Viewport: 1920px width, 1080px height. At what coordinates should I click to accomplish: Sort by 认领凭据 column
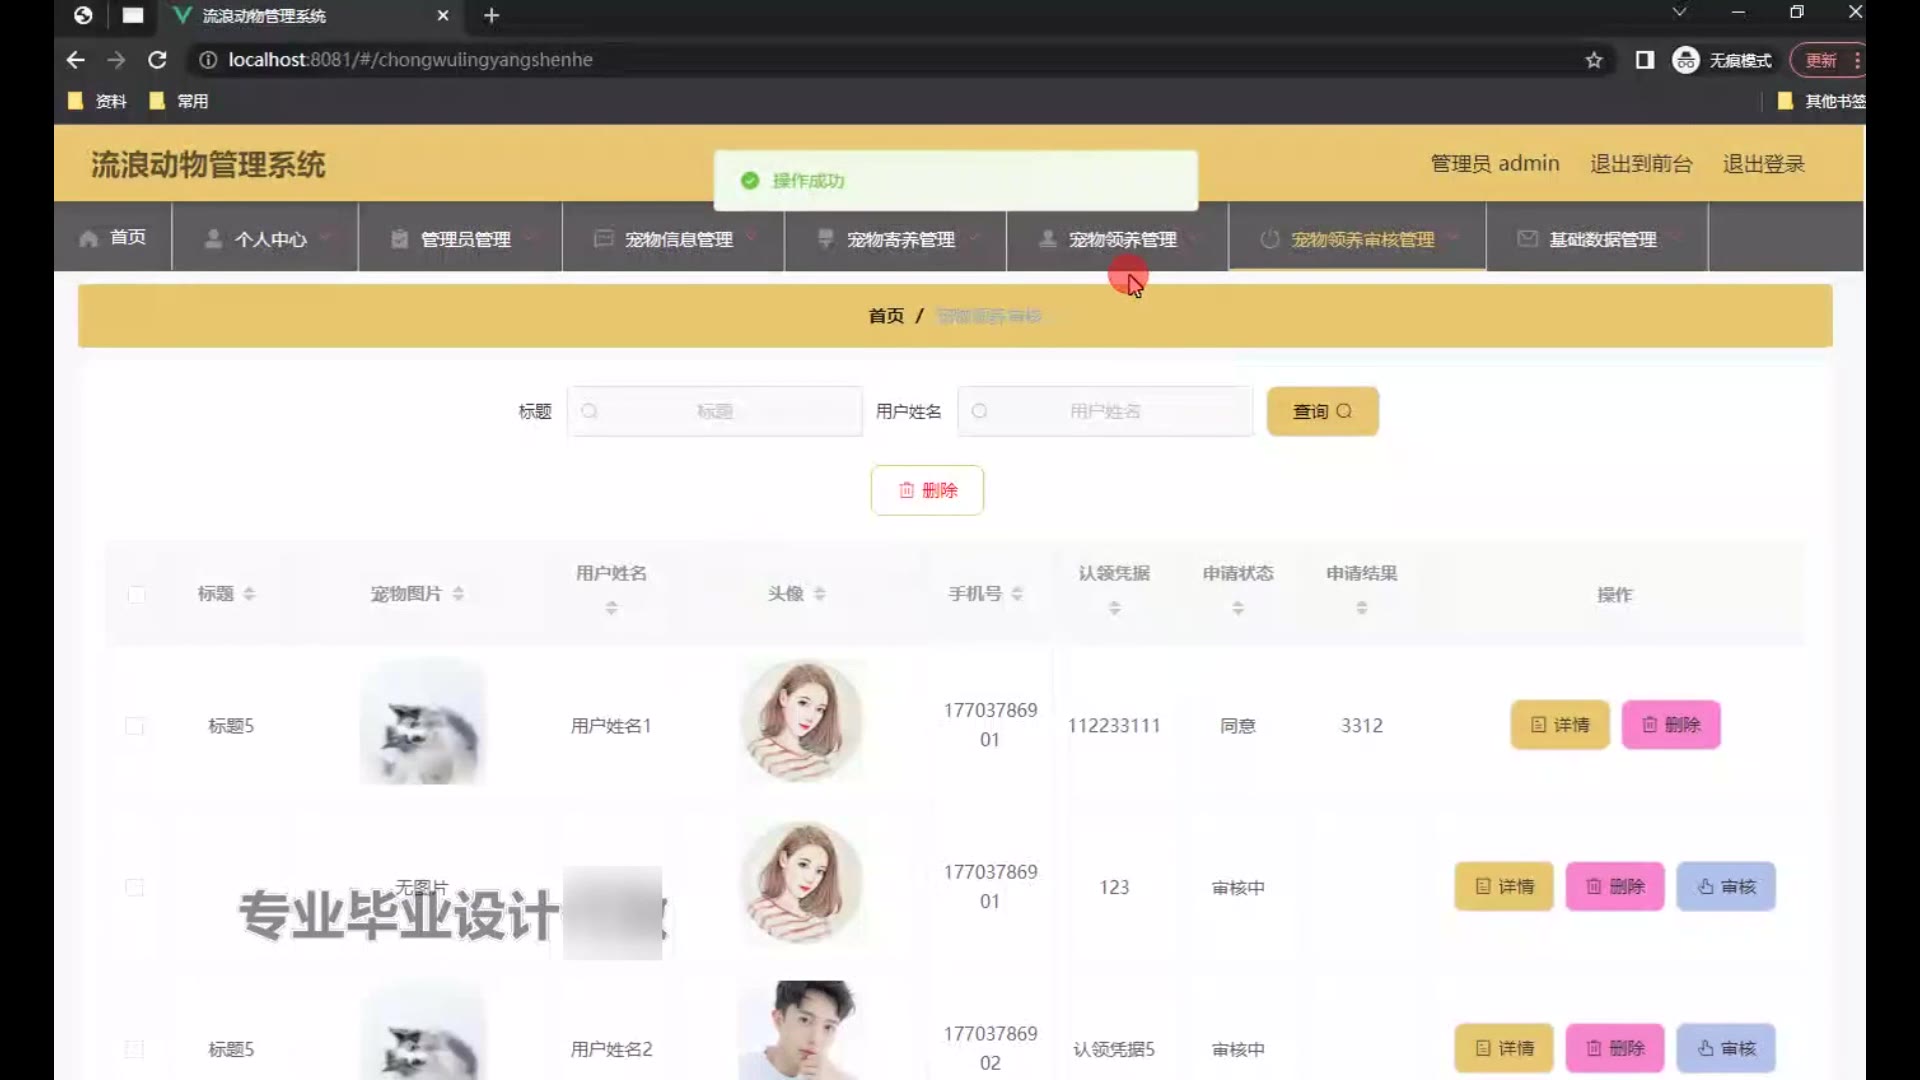[x=1114, y=608]
